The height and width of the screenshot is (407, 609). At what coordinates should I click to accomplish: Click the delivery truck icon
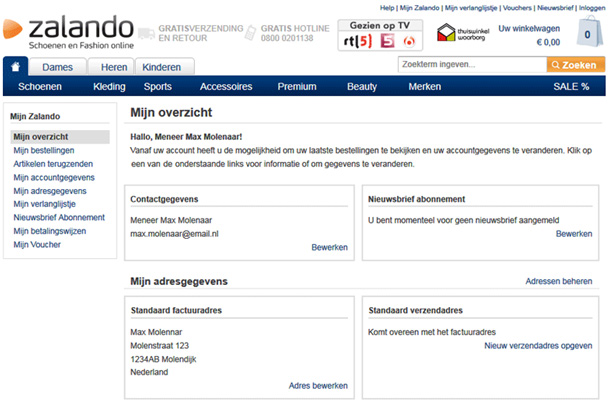click(x=146, y=33)
